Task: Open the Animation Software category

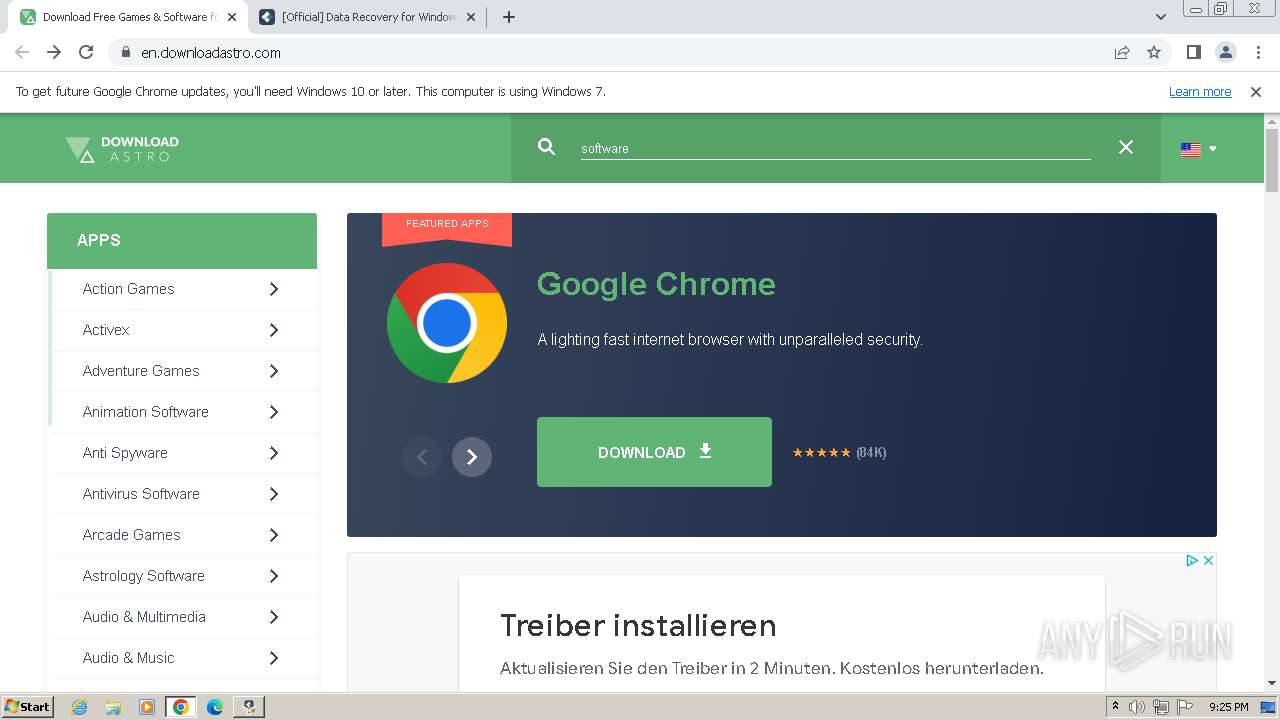Action: (145, 412)
